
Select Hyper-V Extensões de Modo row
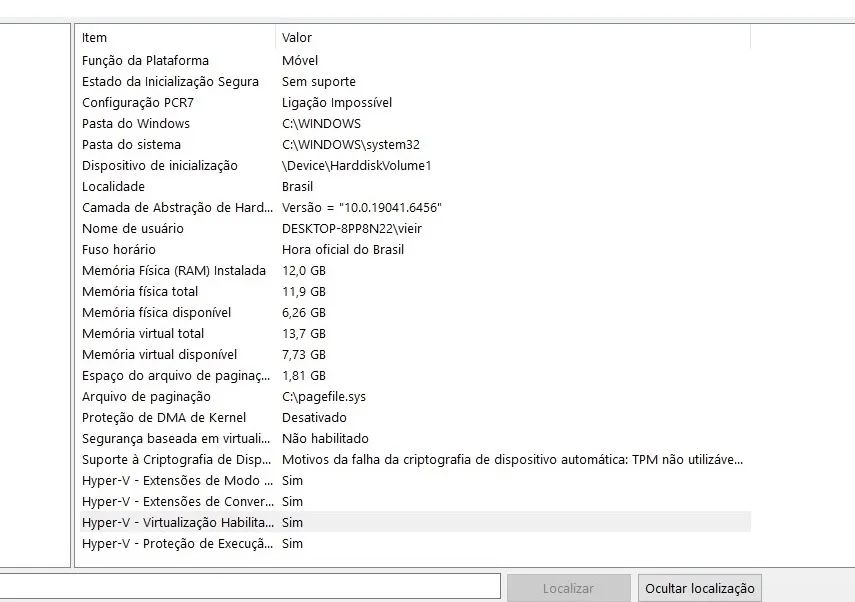pos(415,480)
